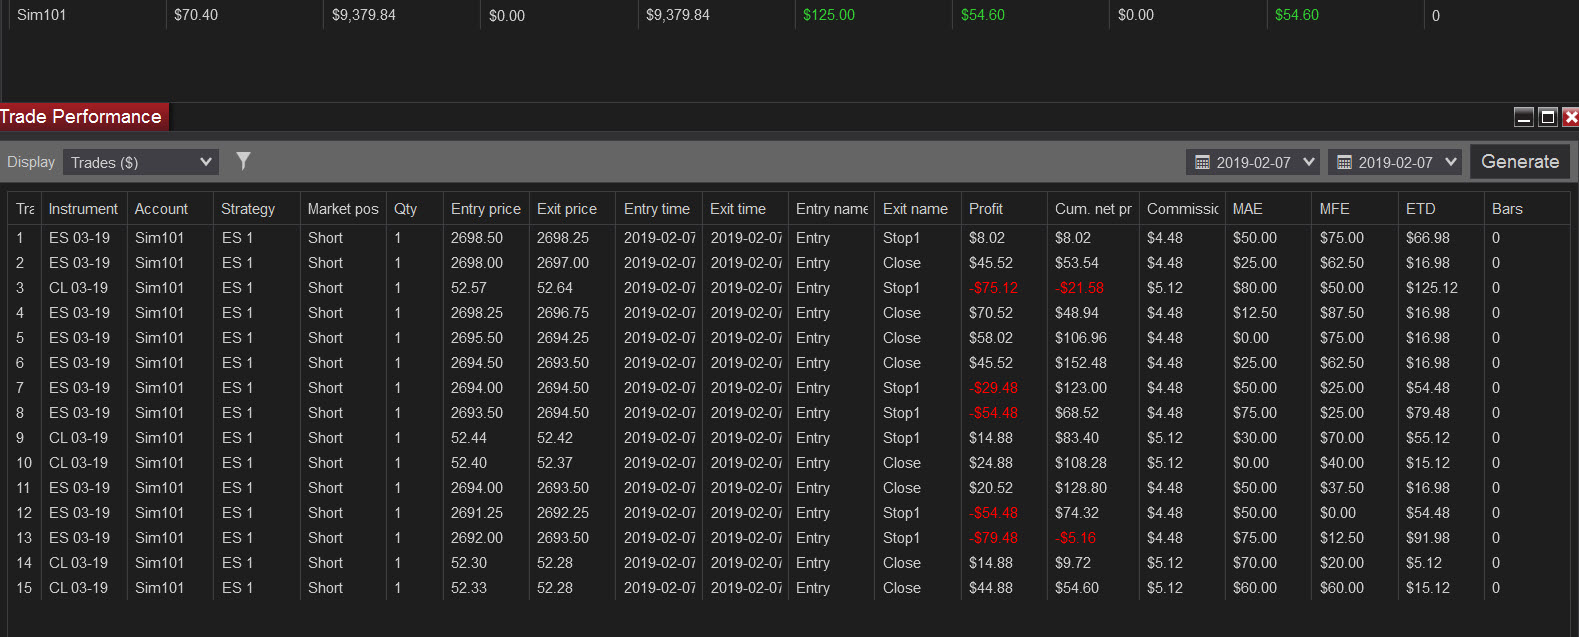Screen dimensions: 1579x637
Task: Click entry price 2698.00 in trade 2
Action: [477, 263]
